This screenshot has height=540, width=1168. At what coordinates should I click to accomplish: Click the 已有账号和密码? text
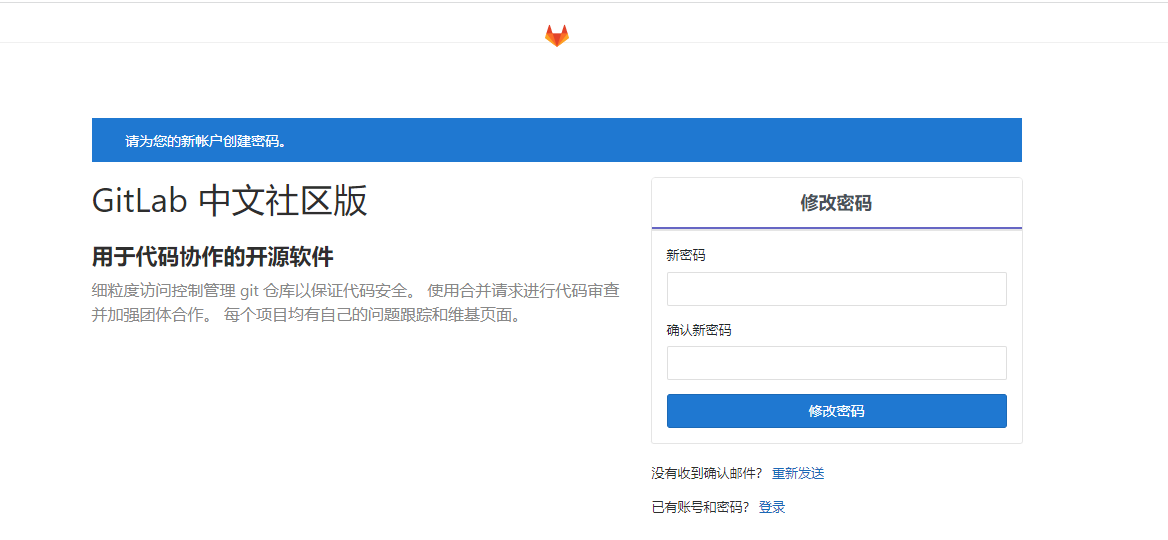pos(699,507)
